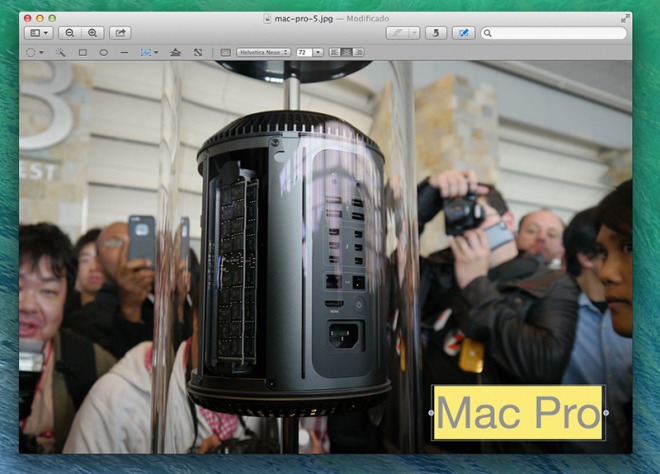Open the sidebar view menu button
This screenshot has height=474, width=660.
[x=39, y=33]
